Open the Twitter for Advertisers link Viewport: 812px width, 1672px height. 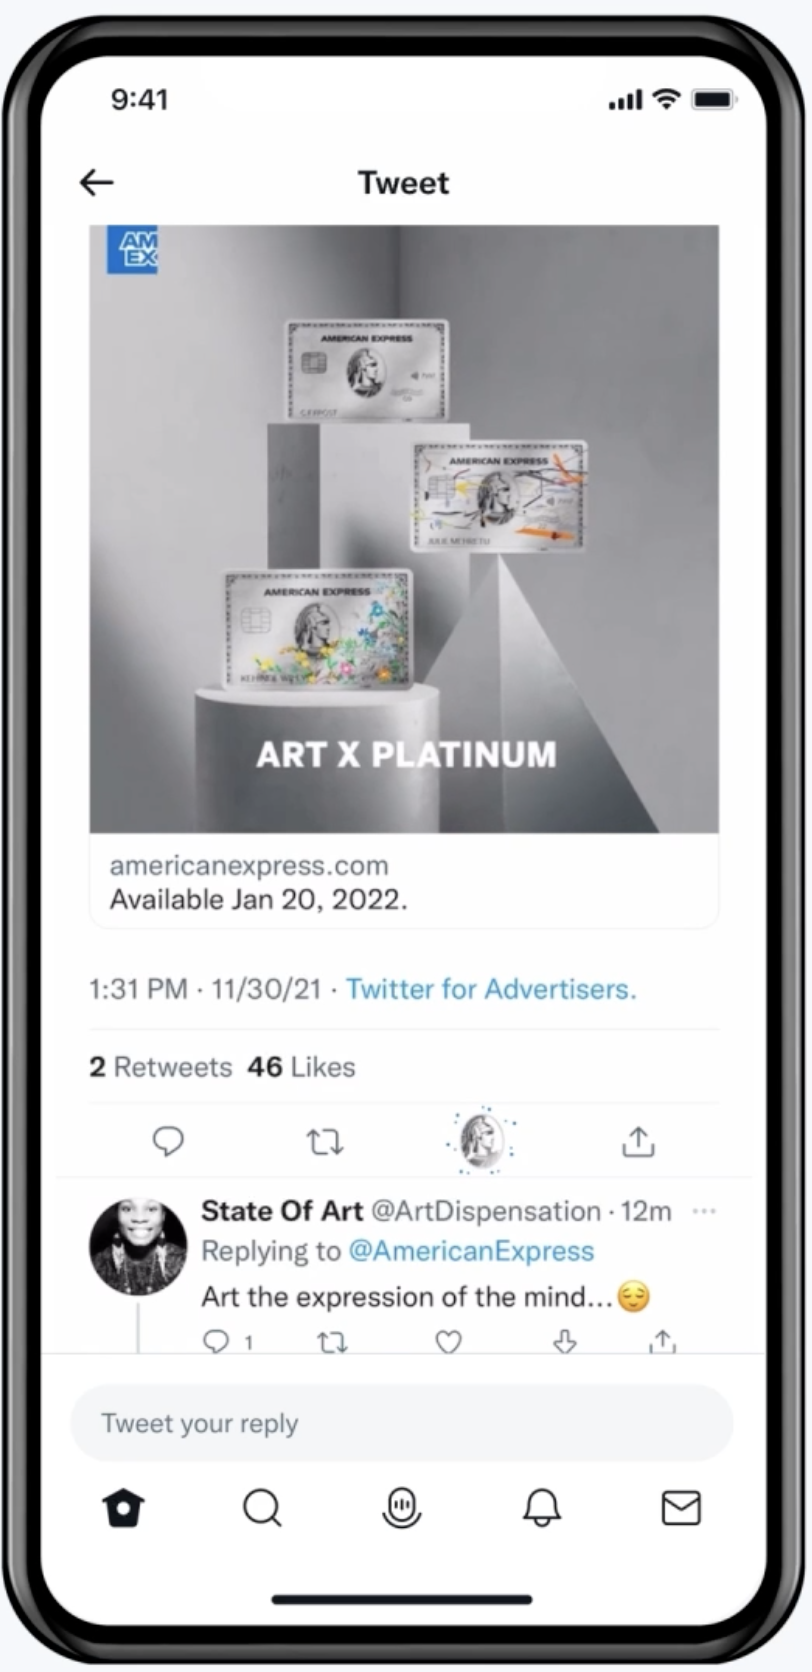coord(491,989)
